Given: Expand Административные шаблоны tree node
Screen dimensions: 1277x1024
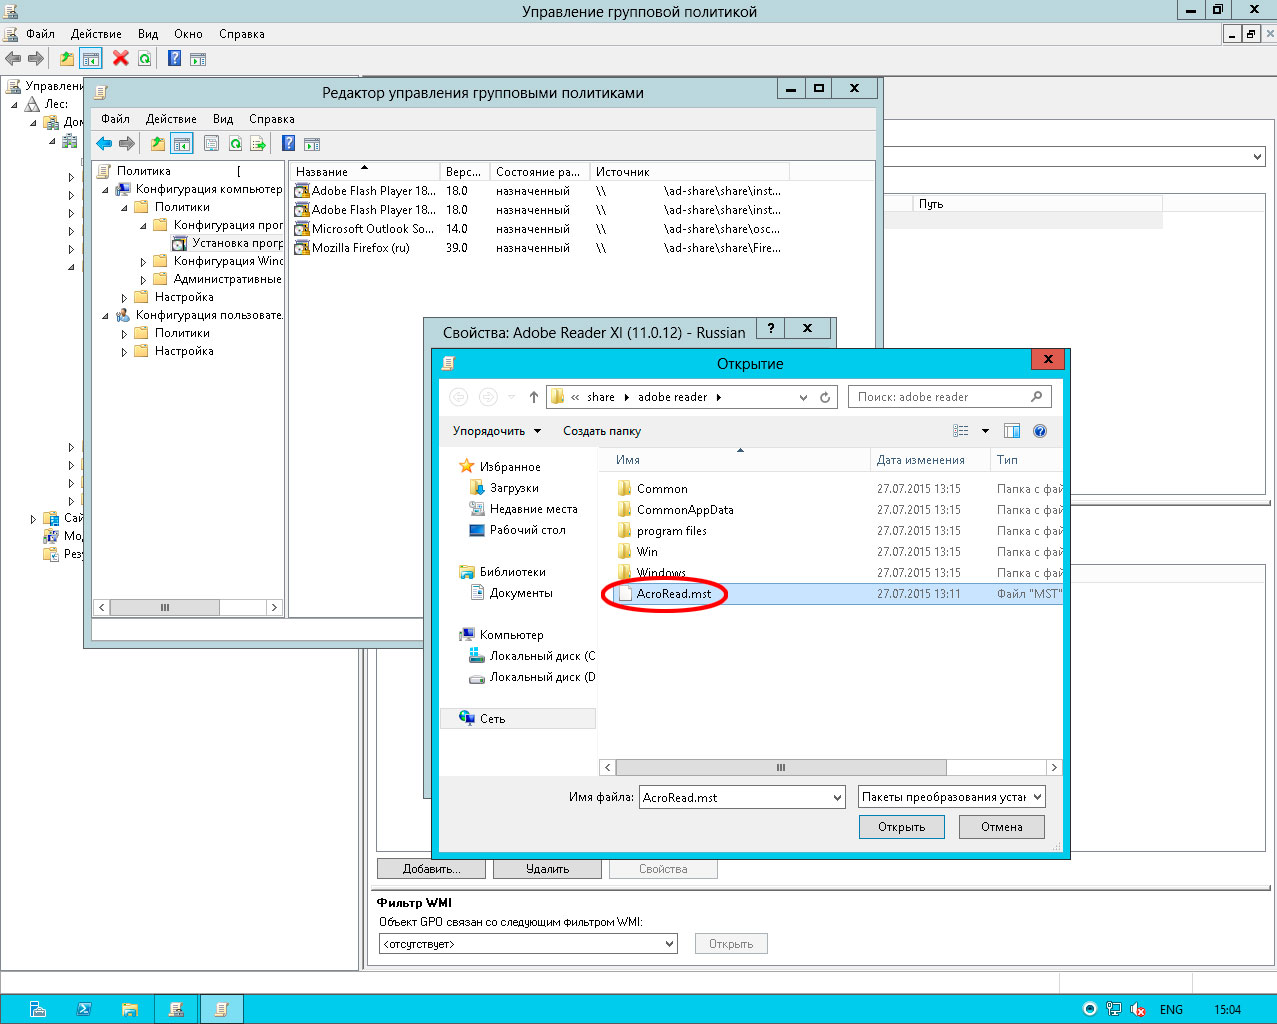Looking at the screenshot, I should pos(143,279).
